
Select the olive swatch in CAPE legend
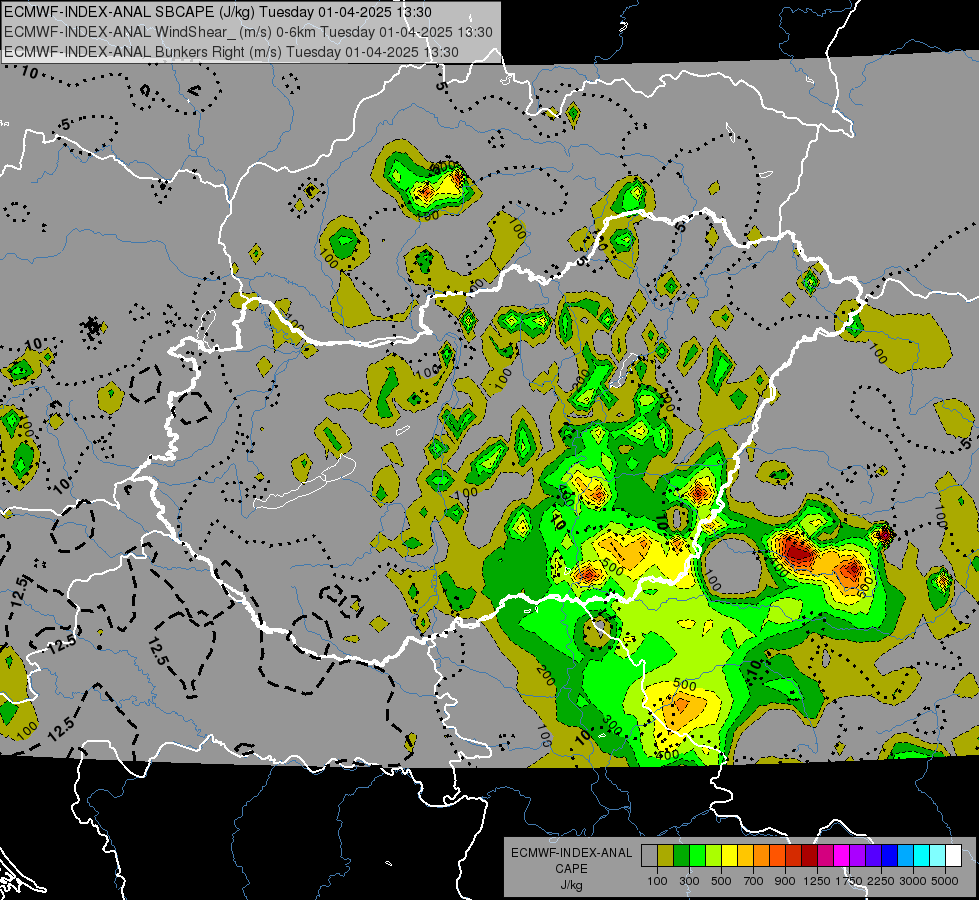pyautogui.click(x=665, y=856)
